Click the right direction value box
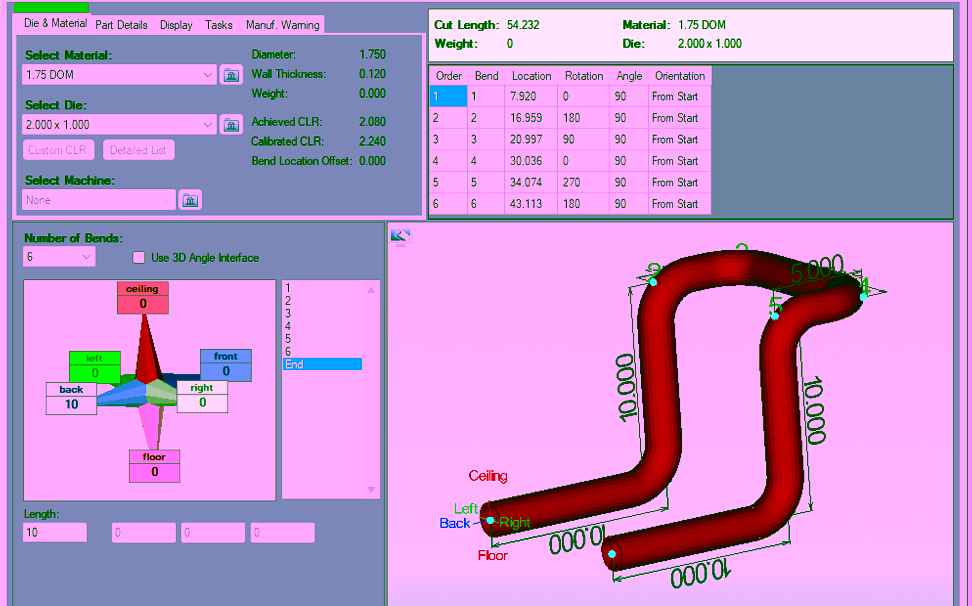The width and height of the screenshot is (972, 606). point(202,403)
